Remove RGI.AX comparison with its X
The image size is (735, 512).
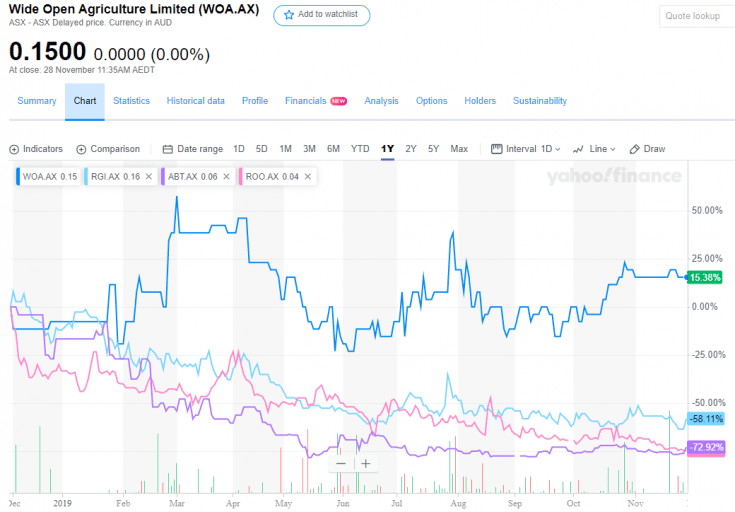pos(149,177)
